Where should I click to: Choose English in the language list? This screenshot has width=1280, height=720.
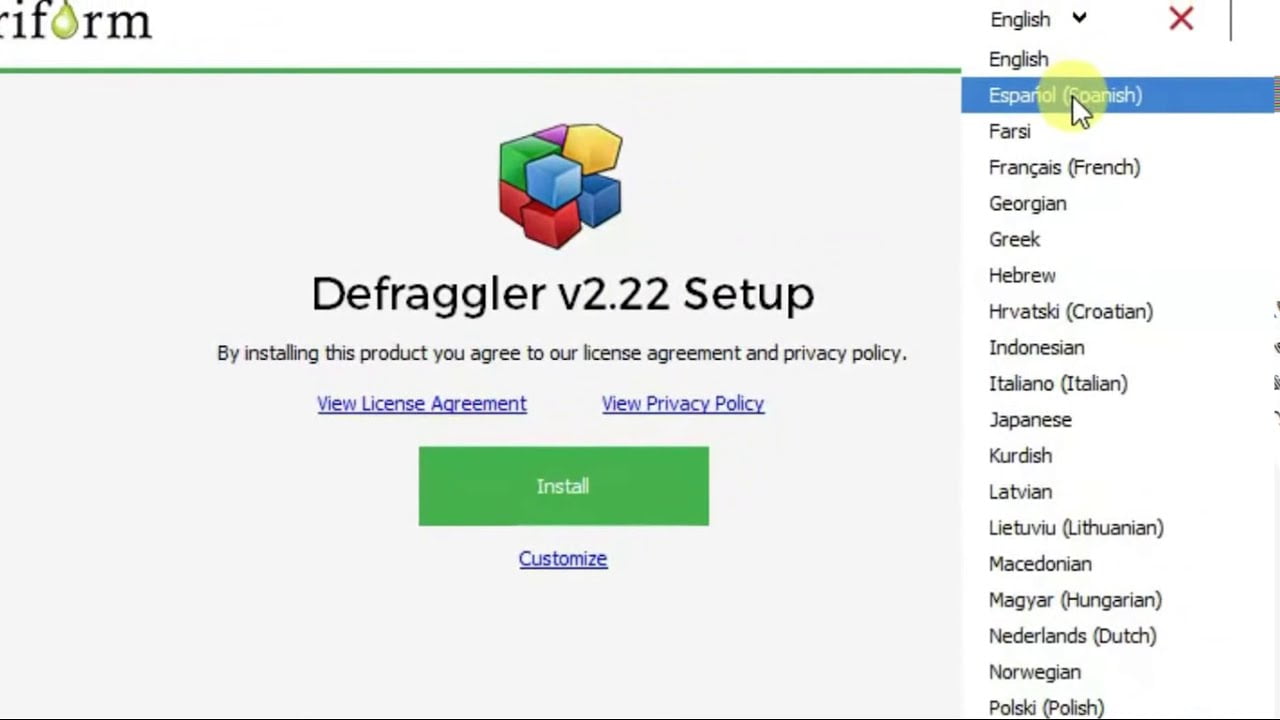pos(1119,59)
